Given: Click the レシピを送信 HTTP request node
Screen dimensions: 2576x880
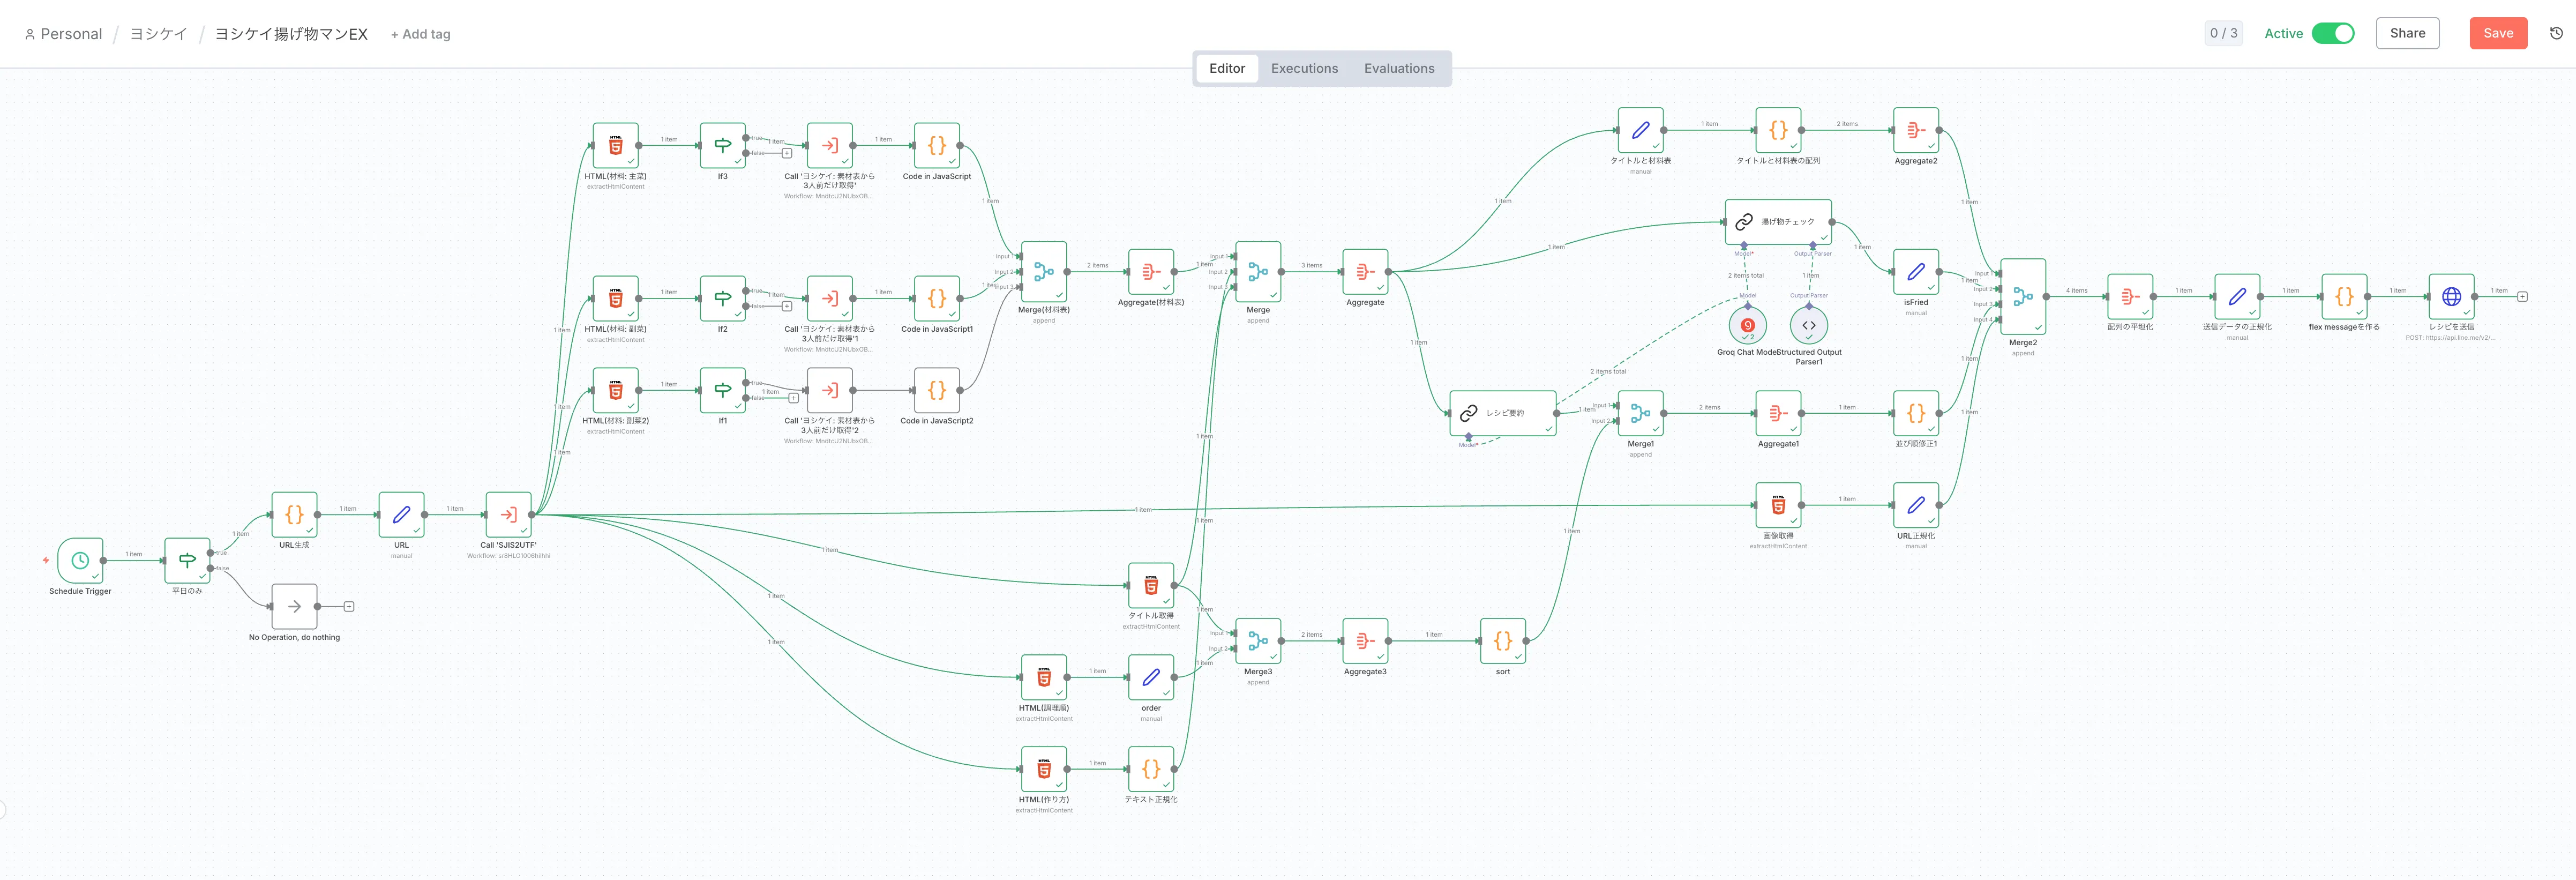Looking at the screenshot, I should pos(2451,296).
